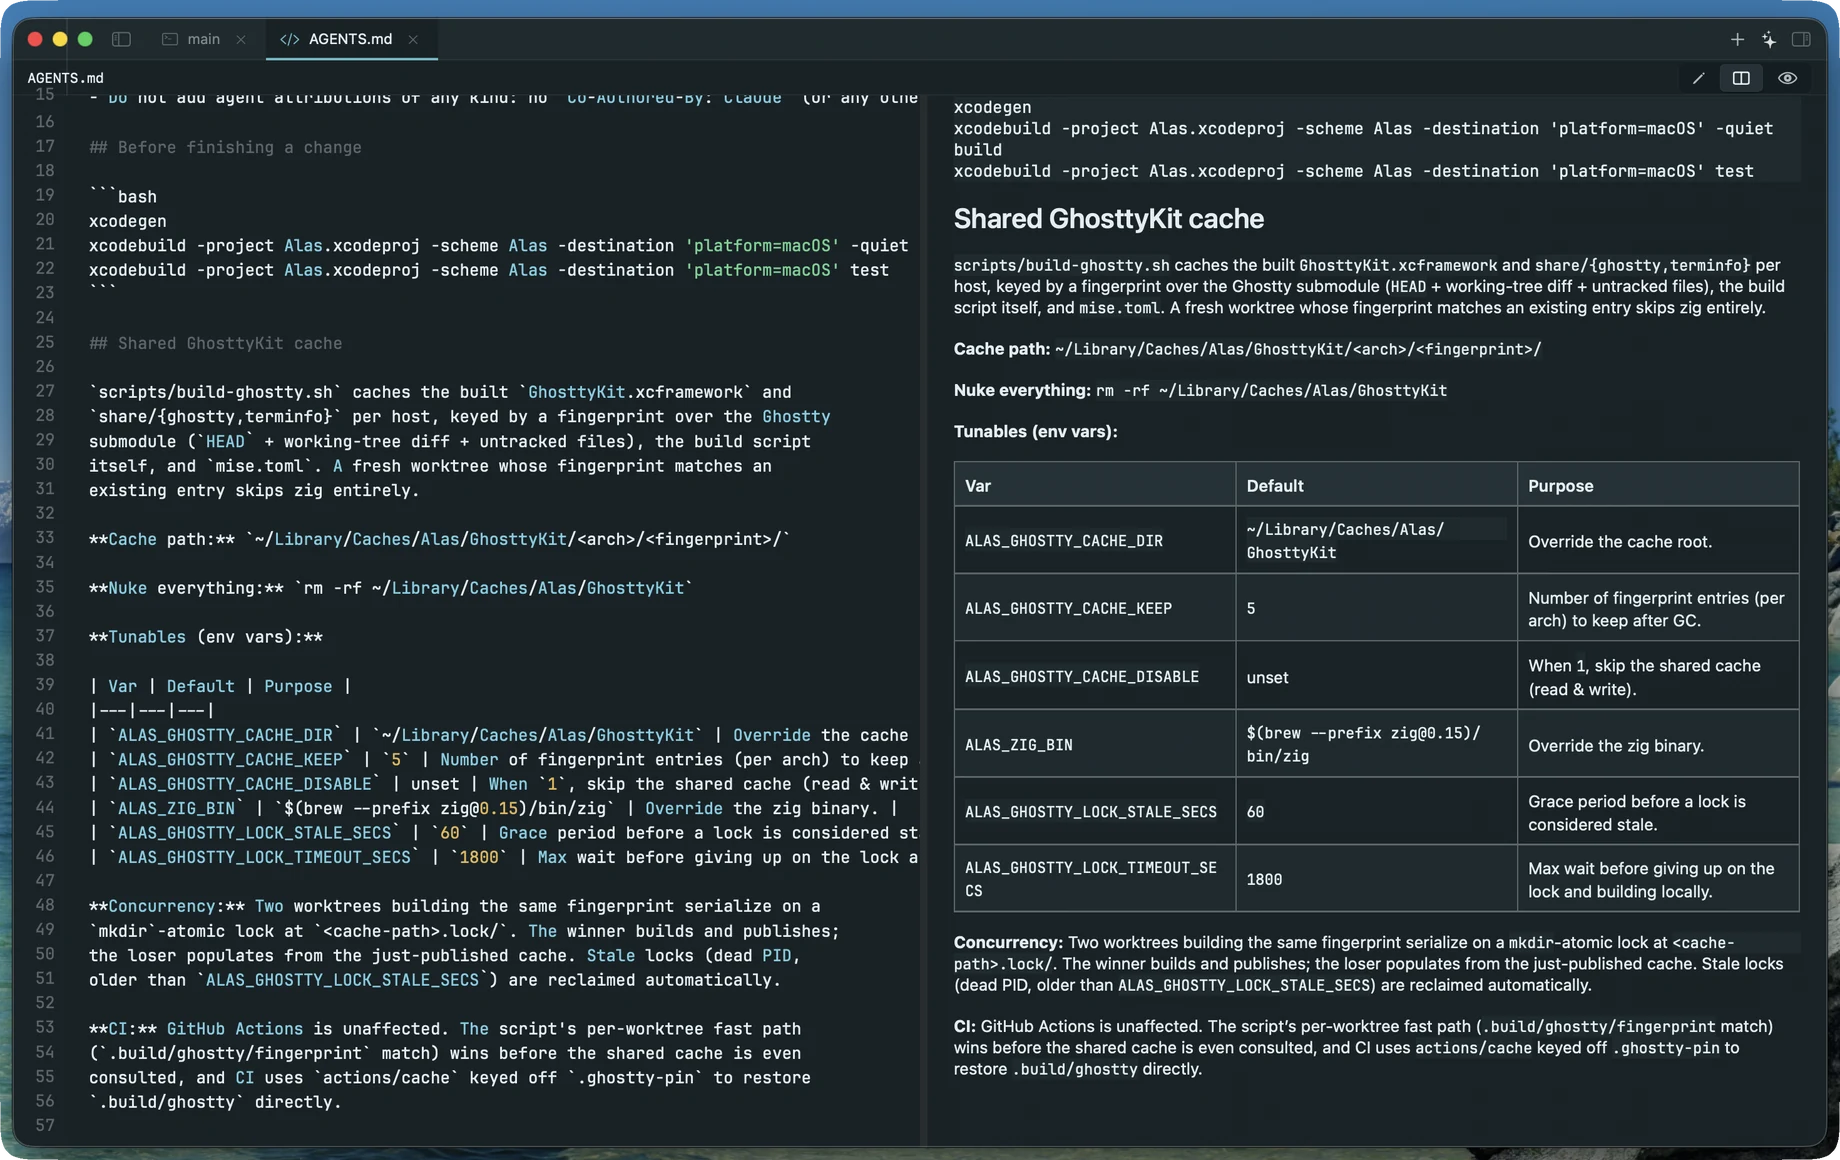The height and width of the screenshot is (1160, 1840).
Task: Click the red close window button
Action: click(x=35, y=39)
